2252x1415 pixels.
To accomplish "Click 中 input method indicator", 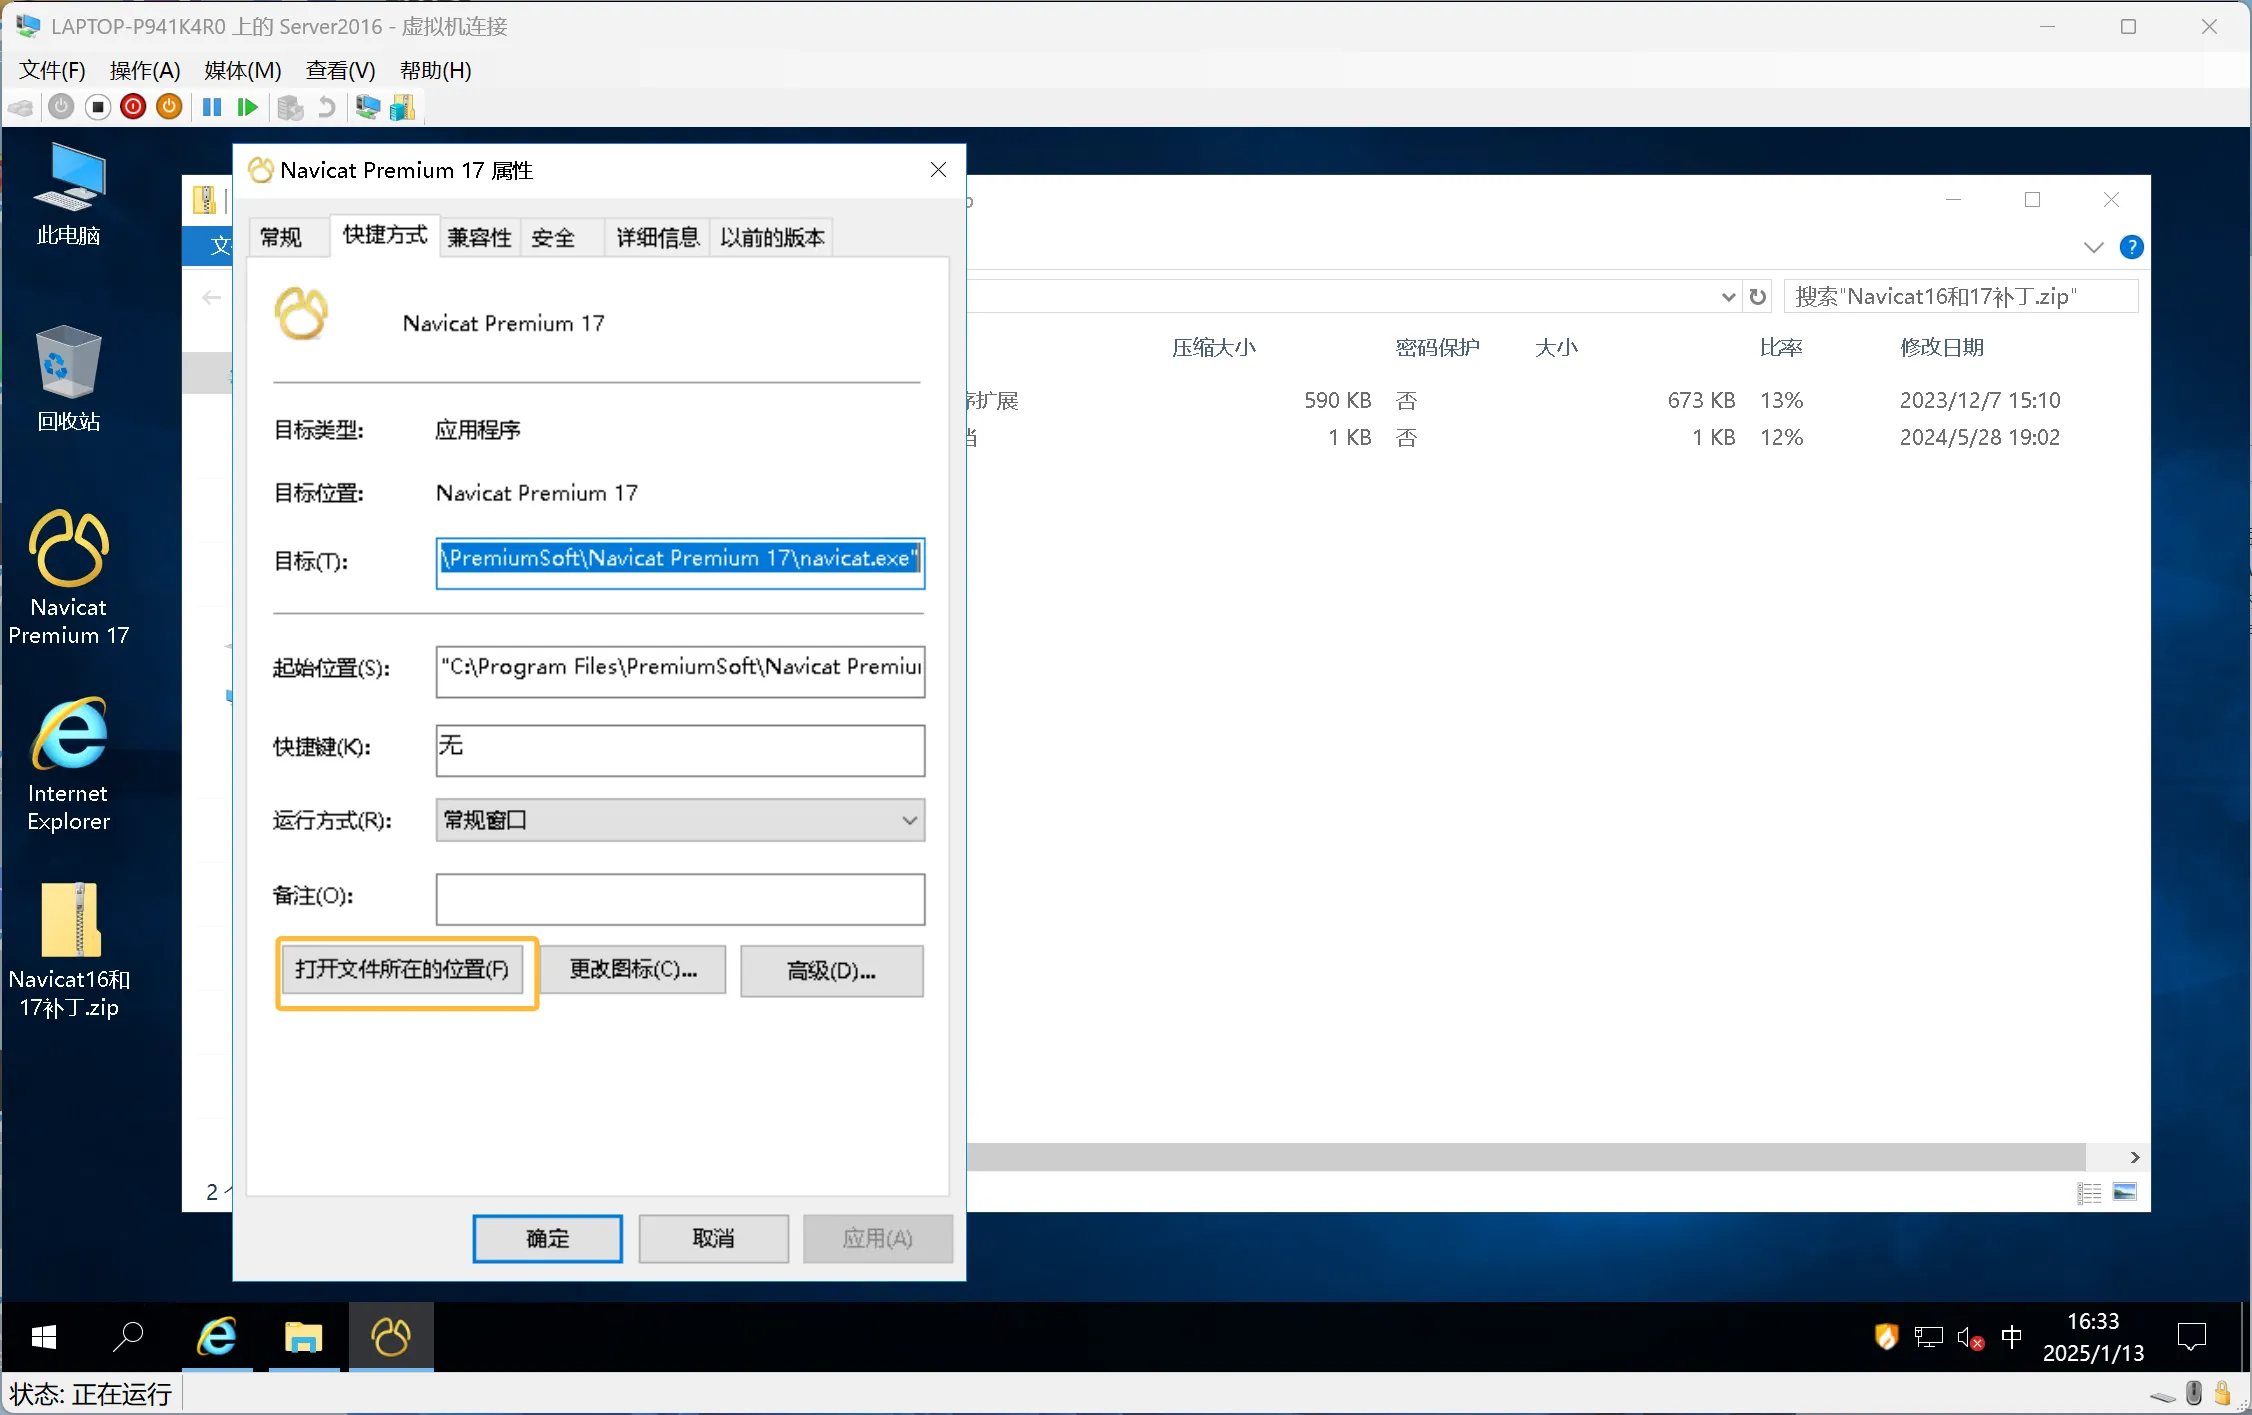I will point(2012,1337).
